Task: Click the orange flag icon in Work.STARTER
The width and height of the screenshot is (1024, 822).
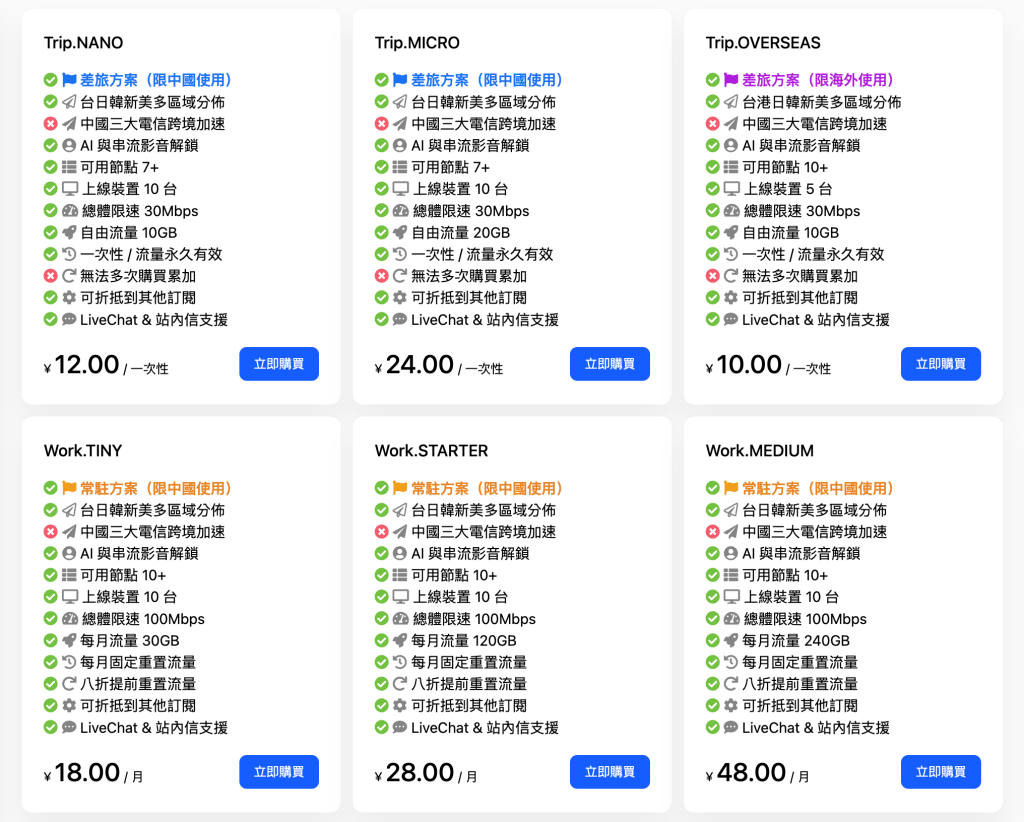Action: [400, 488]
